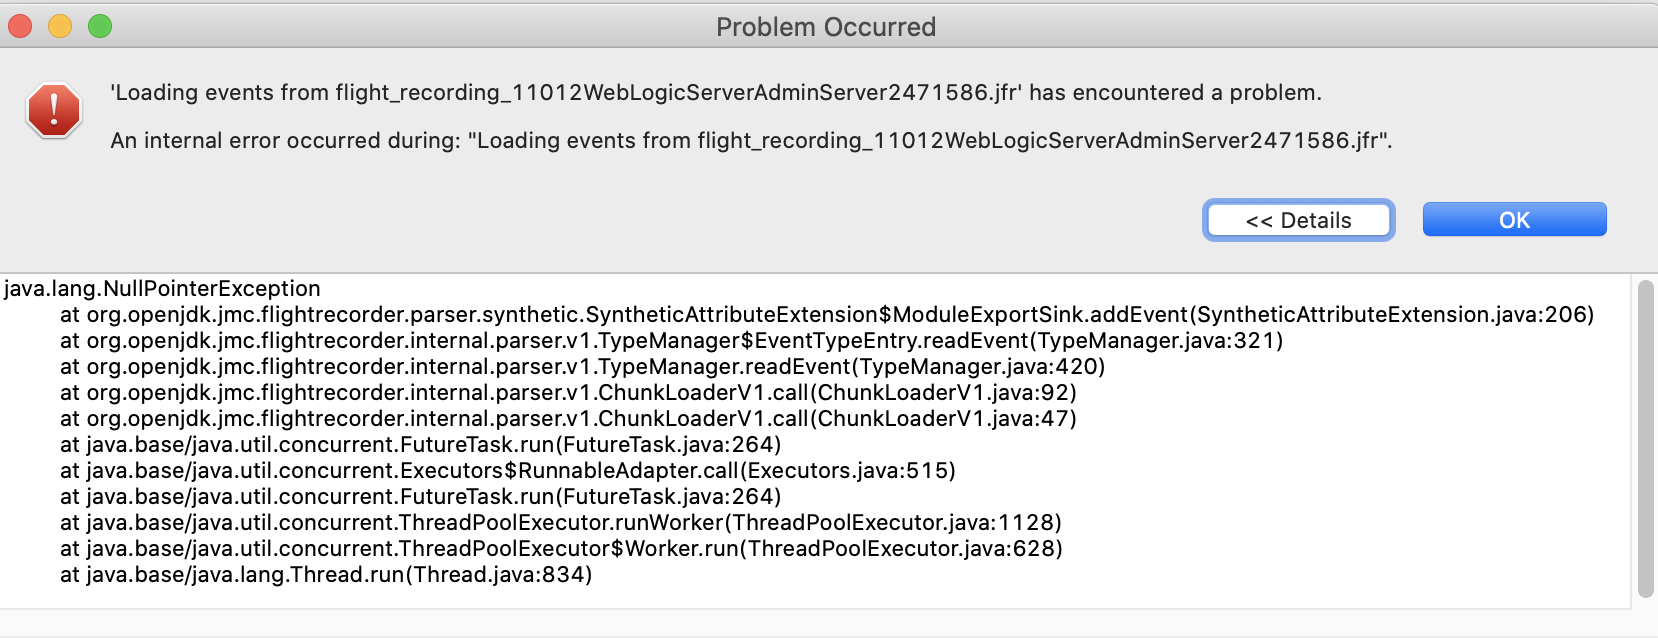Close the Problem Occurred dialog window
This screenshot has height=638, width=1658.
[20, 26]
